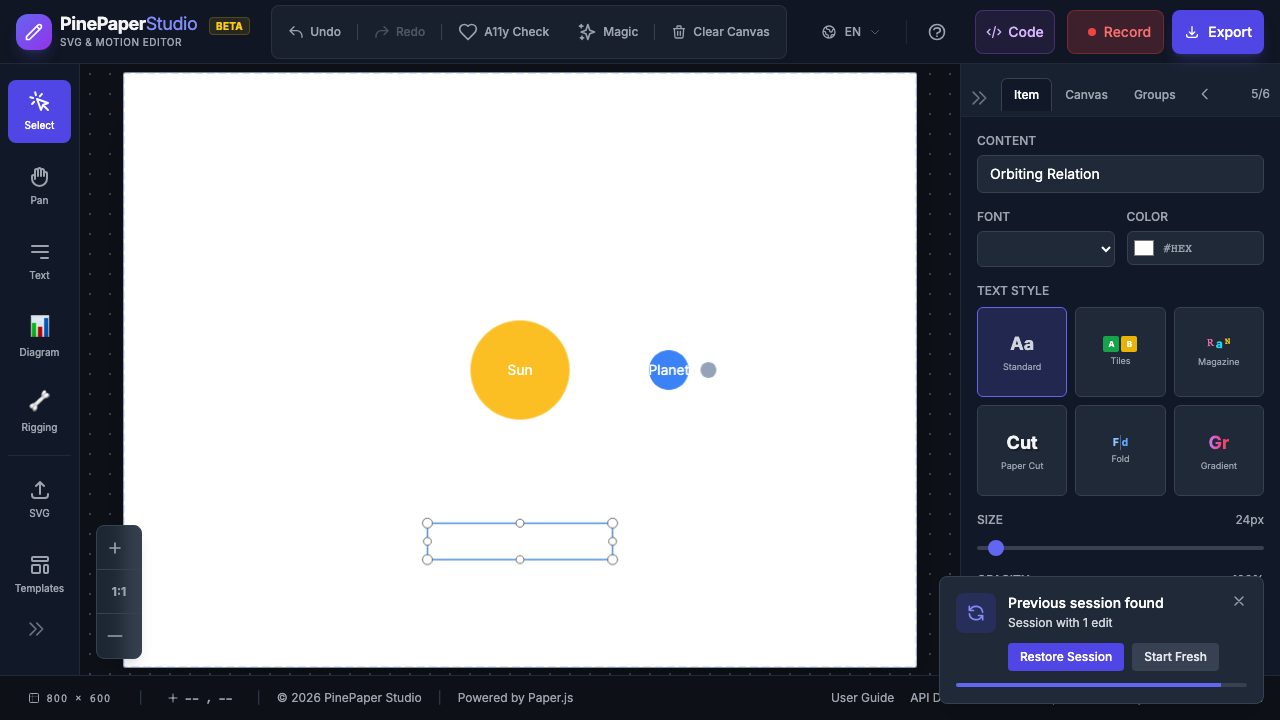Open the language selector dropdown
Screen dimensions: 1280x720
tap(848, 31)
